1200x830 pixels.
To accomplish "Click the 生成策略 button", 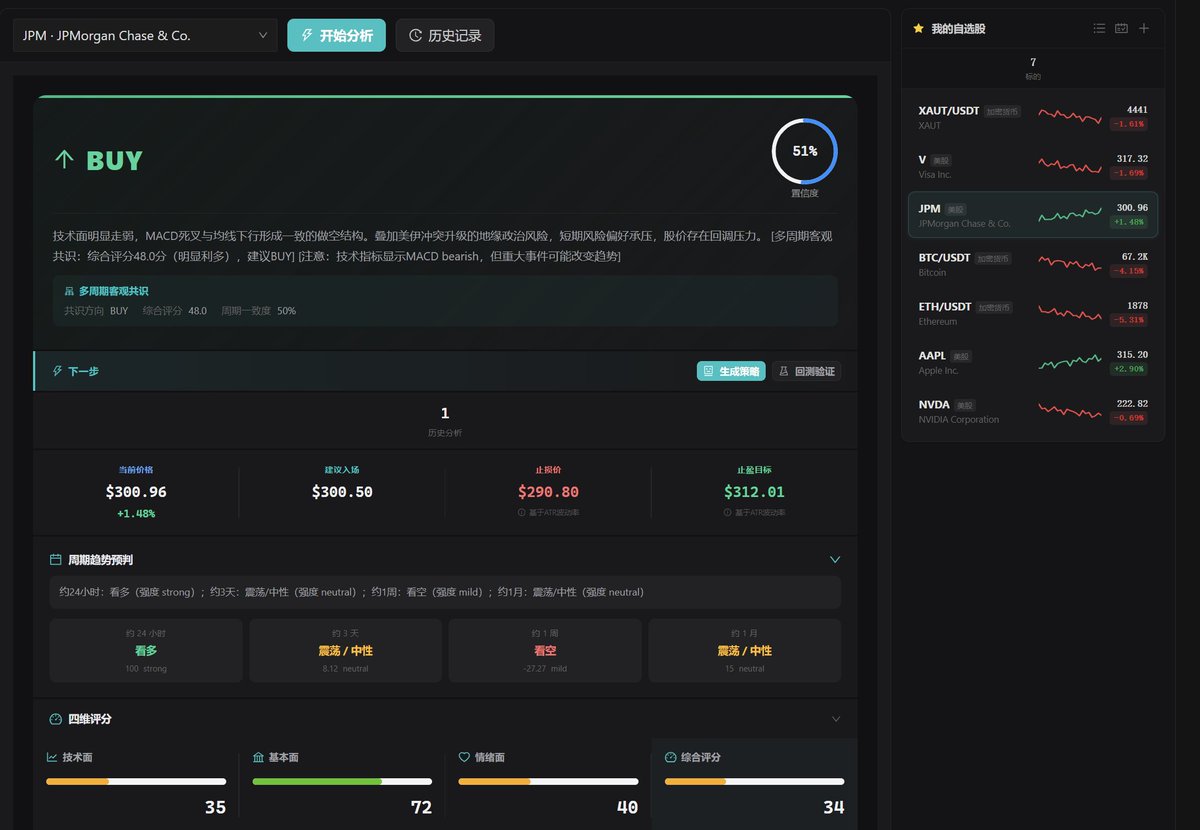I will pos(731,371).
